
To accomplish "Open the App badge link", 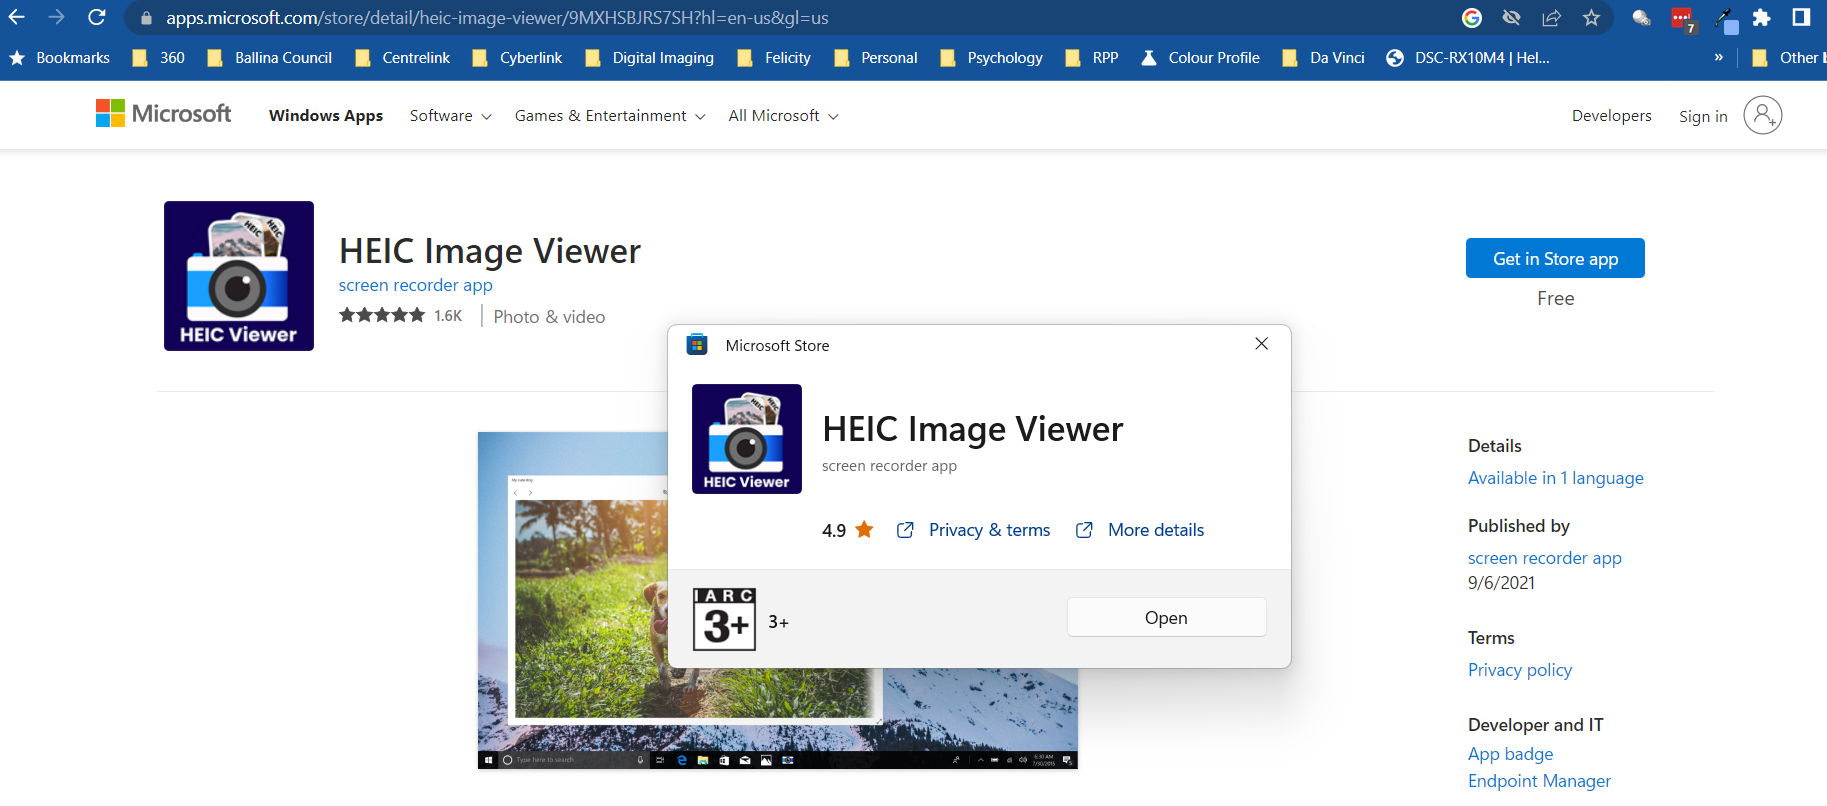I will (x=1510, y=754).
